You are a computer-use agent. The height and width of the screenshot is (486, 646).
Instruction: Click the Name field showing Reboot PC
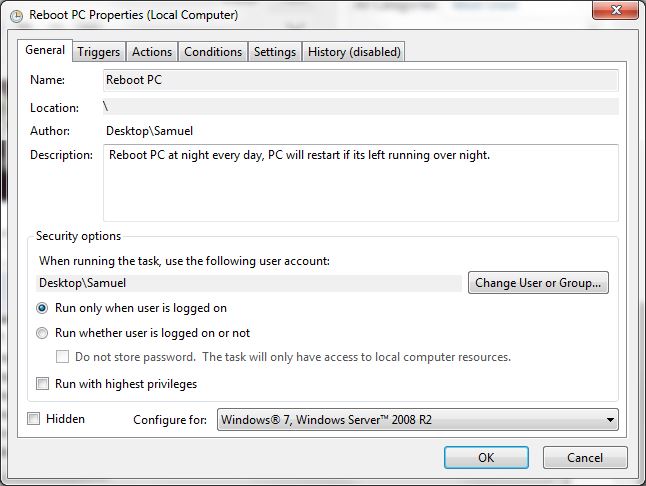(360, 80)
